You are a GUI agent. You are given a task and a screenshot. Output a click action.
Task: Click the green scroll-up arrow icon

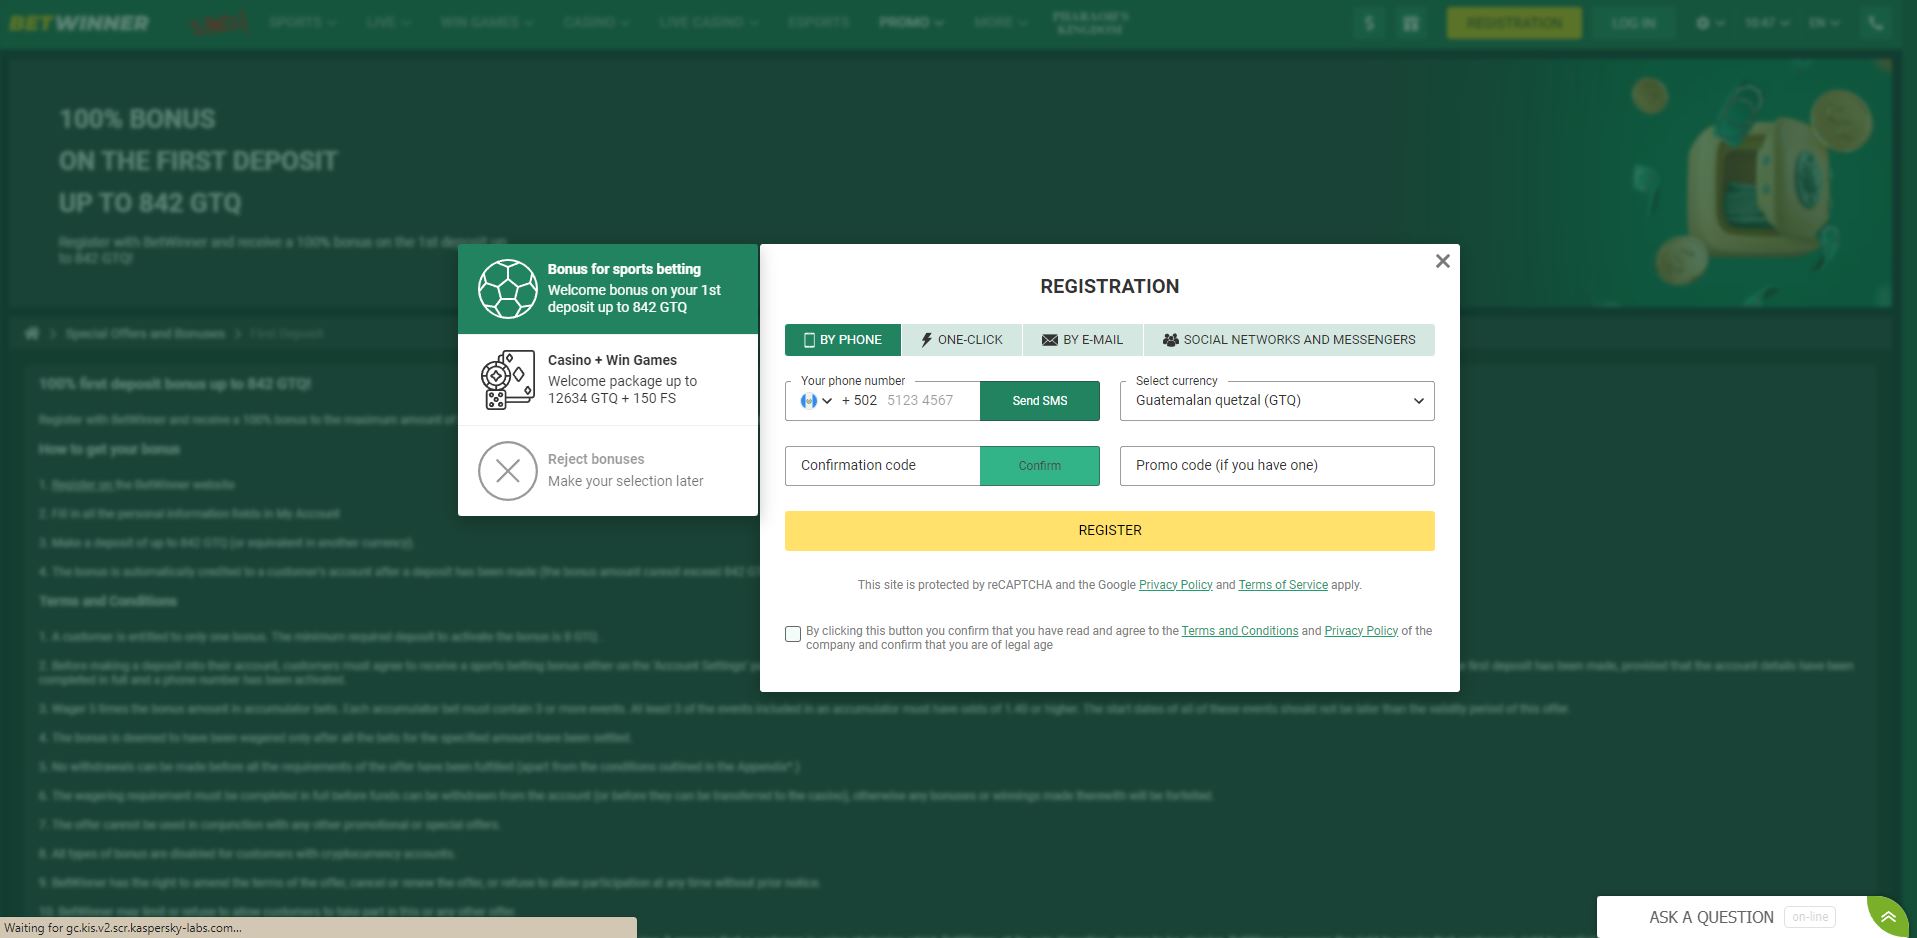[x=1888, y=916]
